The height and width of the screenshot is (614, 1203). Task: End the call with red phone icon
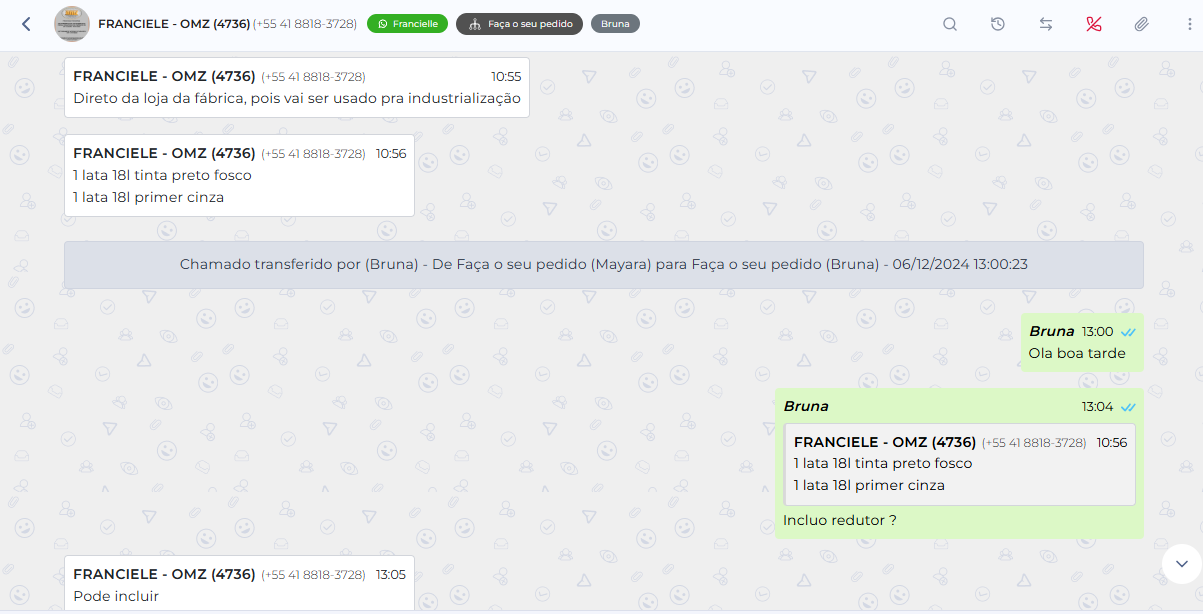point(1093,24)
